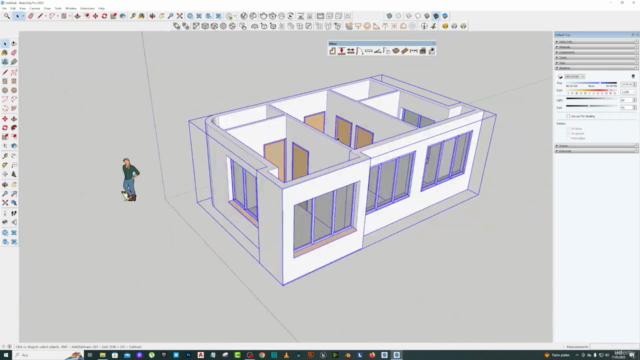The height and width of the screenshot is (360, 640).
Task: Adjust the Light intensity slider
Action: (591, 99)
